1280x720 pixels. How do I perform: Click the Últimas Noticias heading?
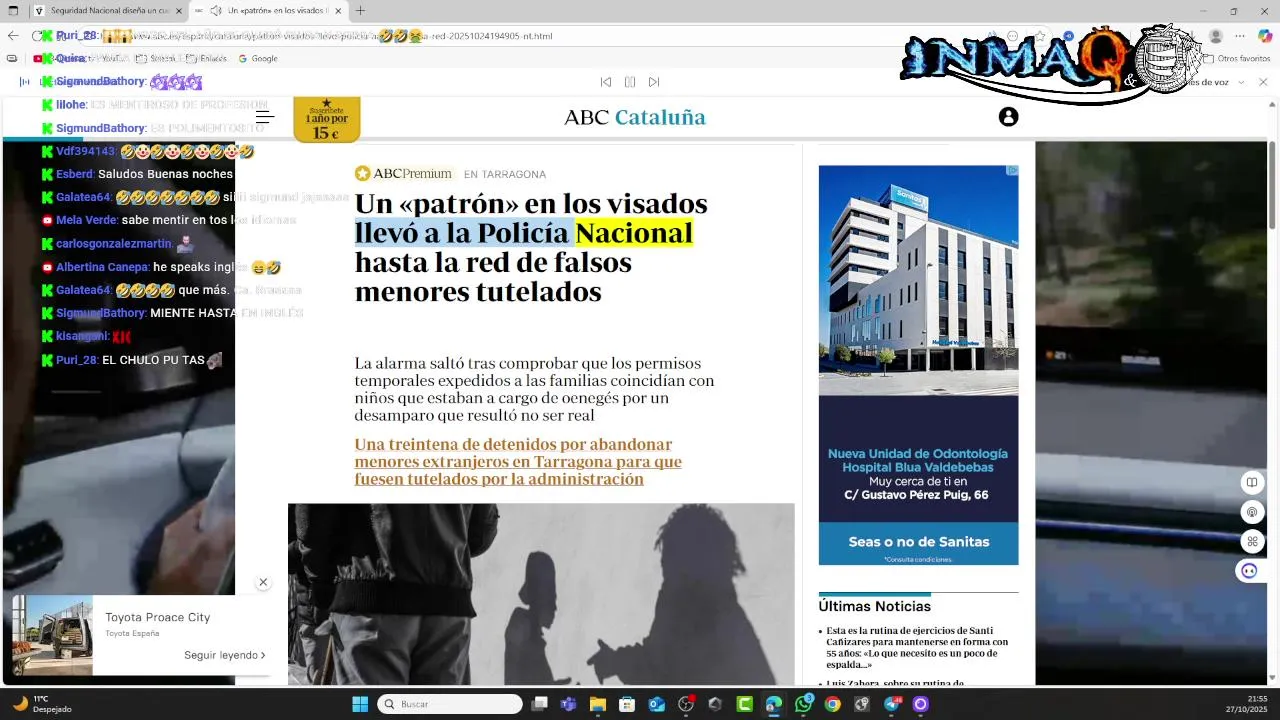pos(874,606)
